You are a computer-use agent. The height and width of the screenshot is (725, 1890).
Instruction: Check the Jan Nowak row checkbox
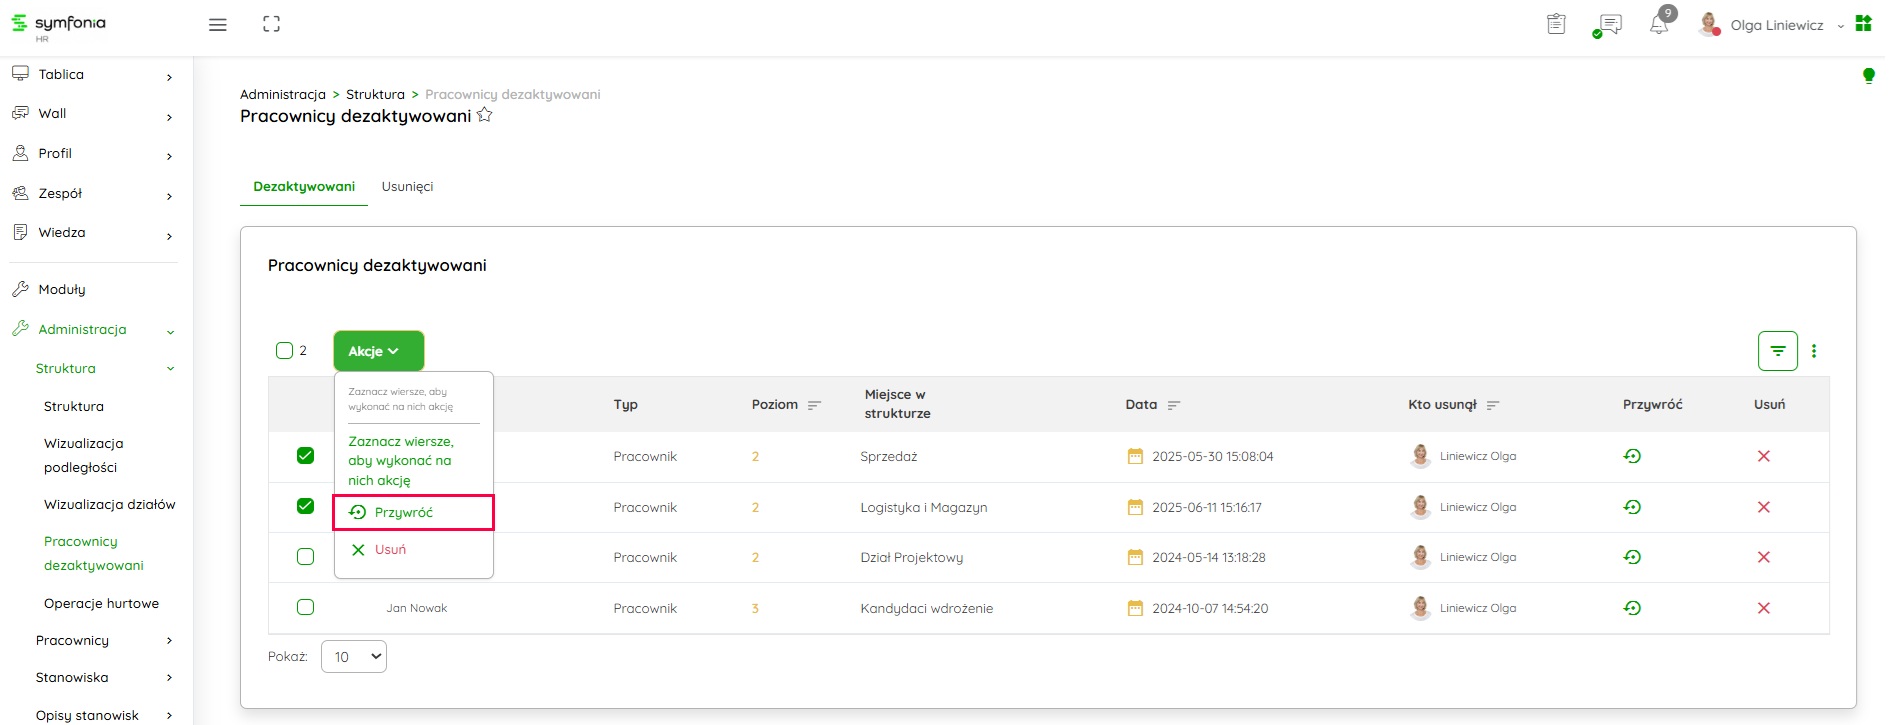[306, 607]
